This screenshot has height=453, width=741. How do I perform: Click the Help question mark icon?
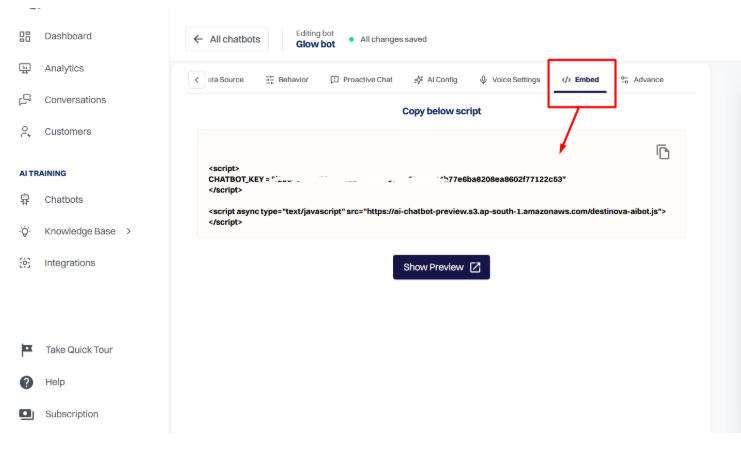pos(26,382)
